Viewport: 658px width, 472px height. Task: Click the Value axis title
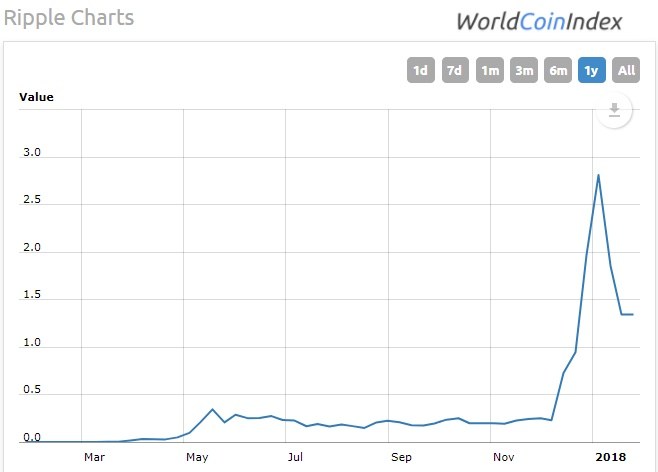(x=37, y=97)
